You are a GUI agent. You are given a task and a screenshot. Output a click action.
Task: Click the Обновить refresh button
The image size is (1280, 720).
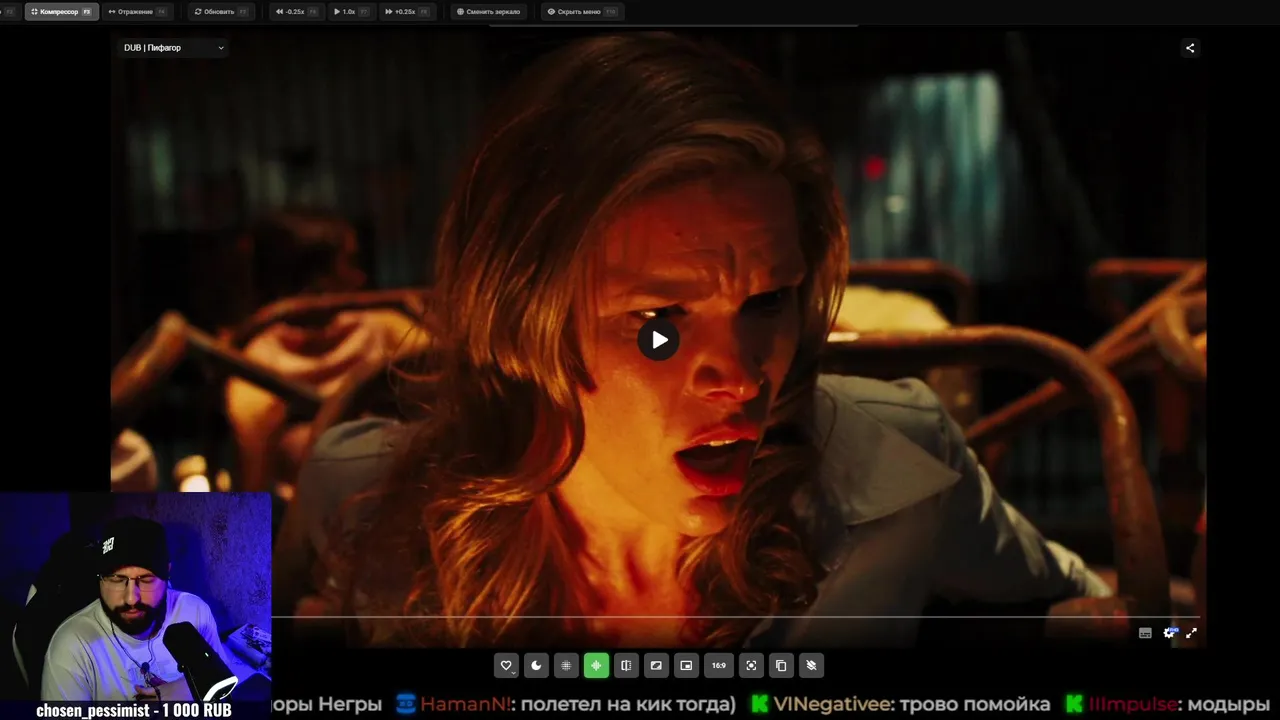(220, 12)
